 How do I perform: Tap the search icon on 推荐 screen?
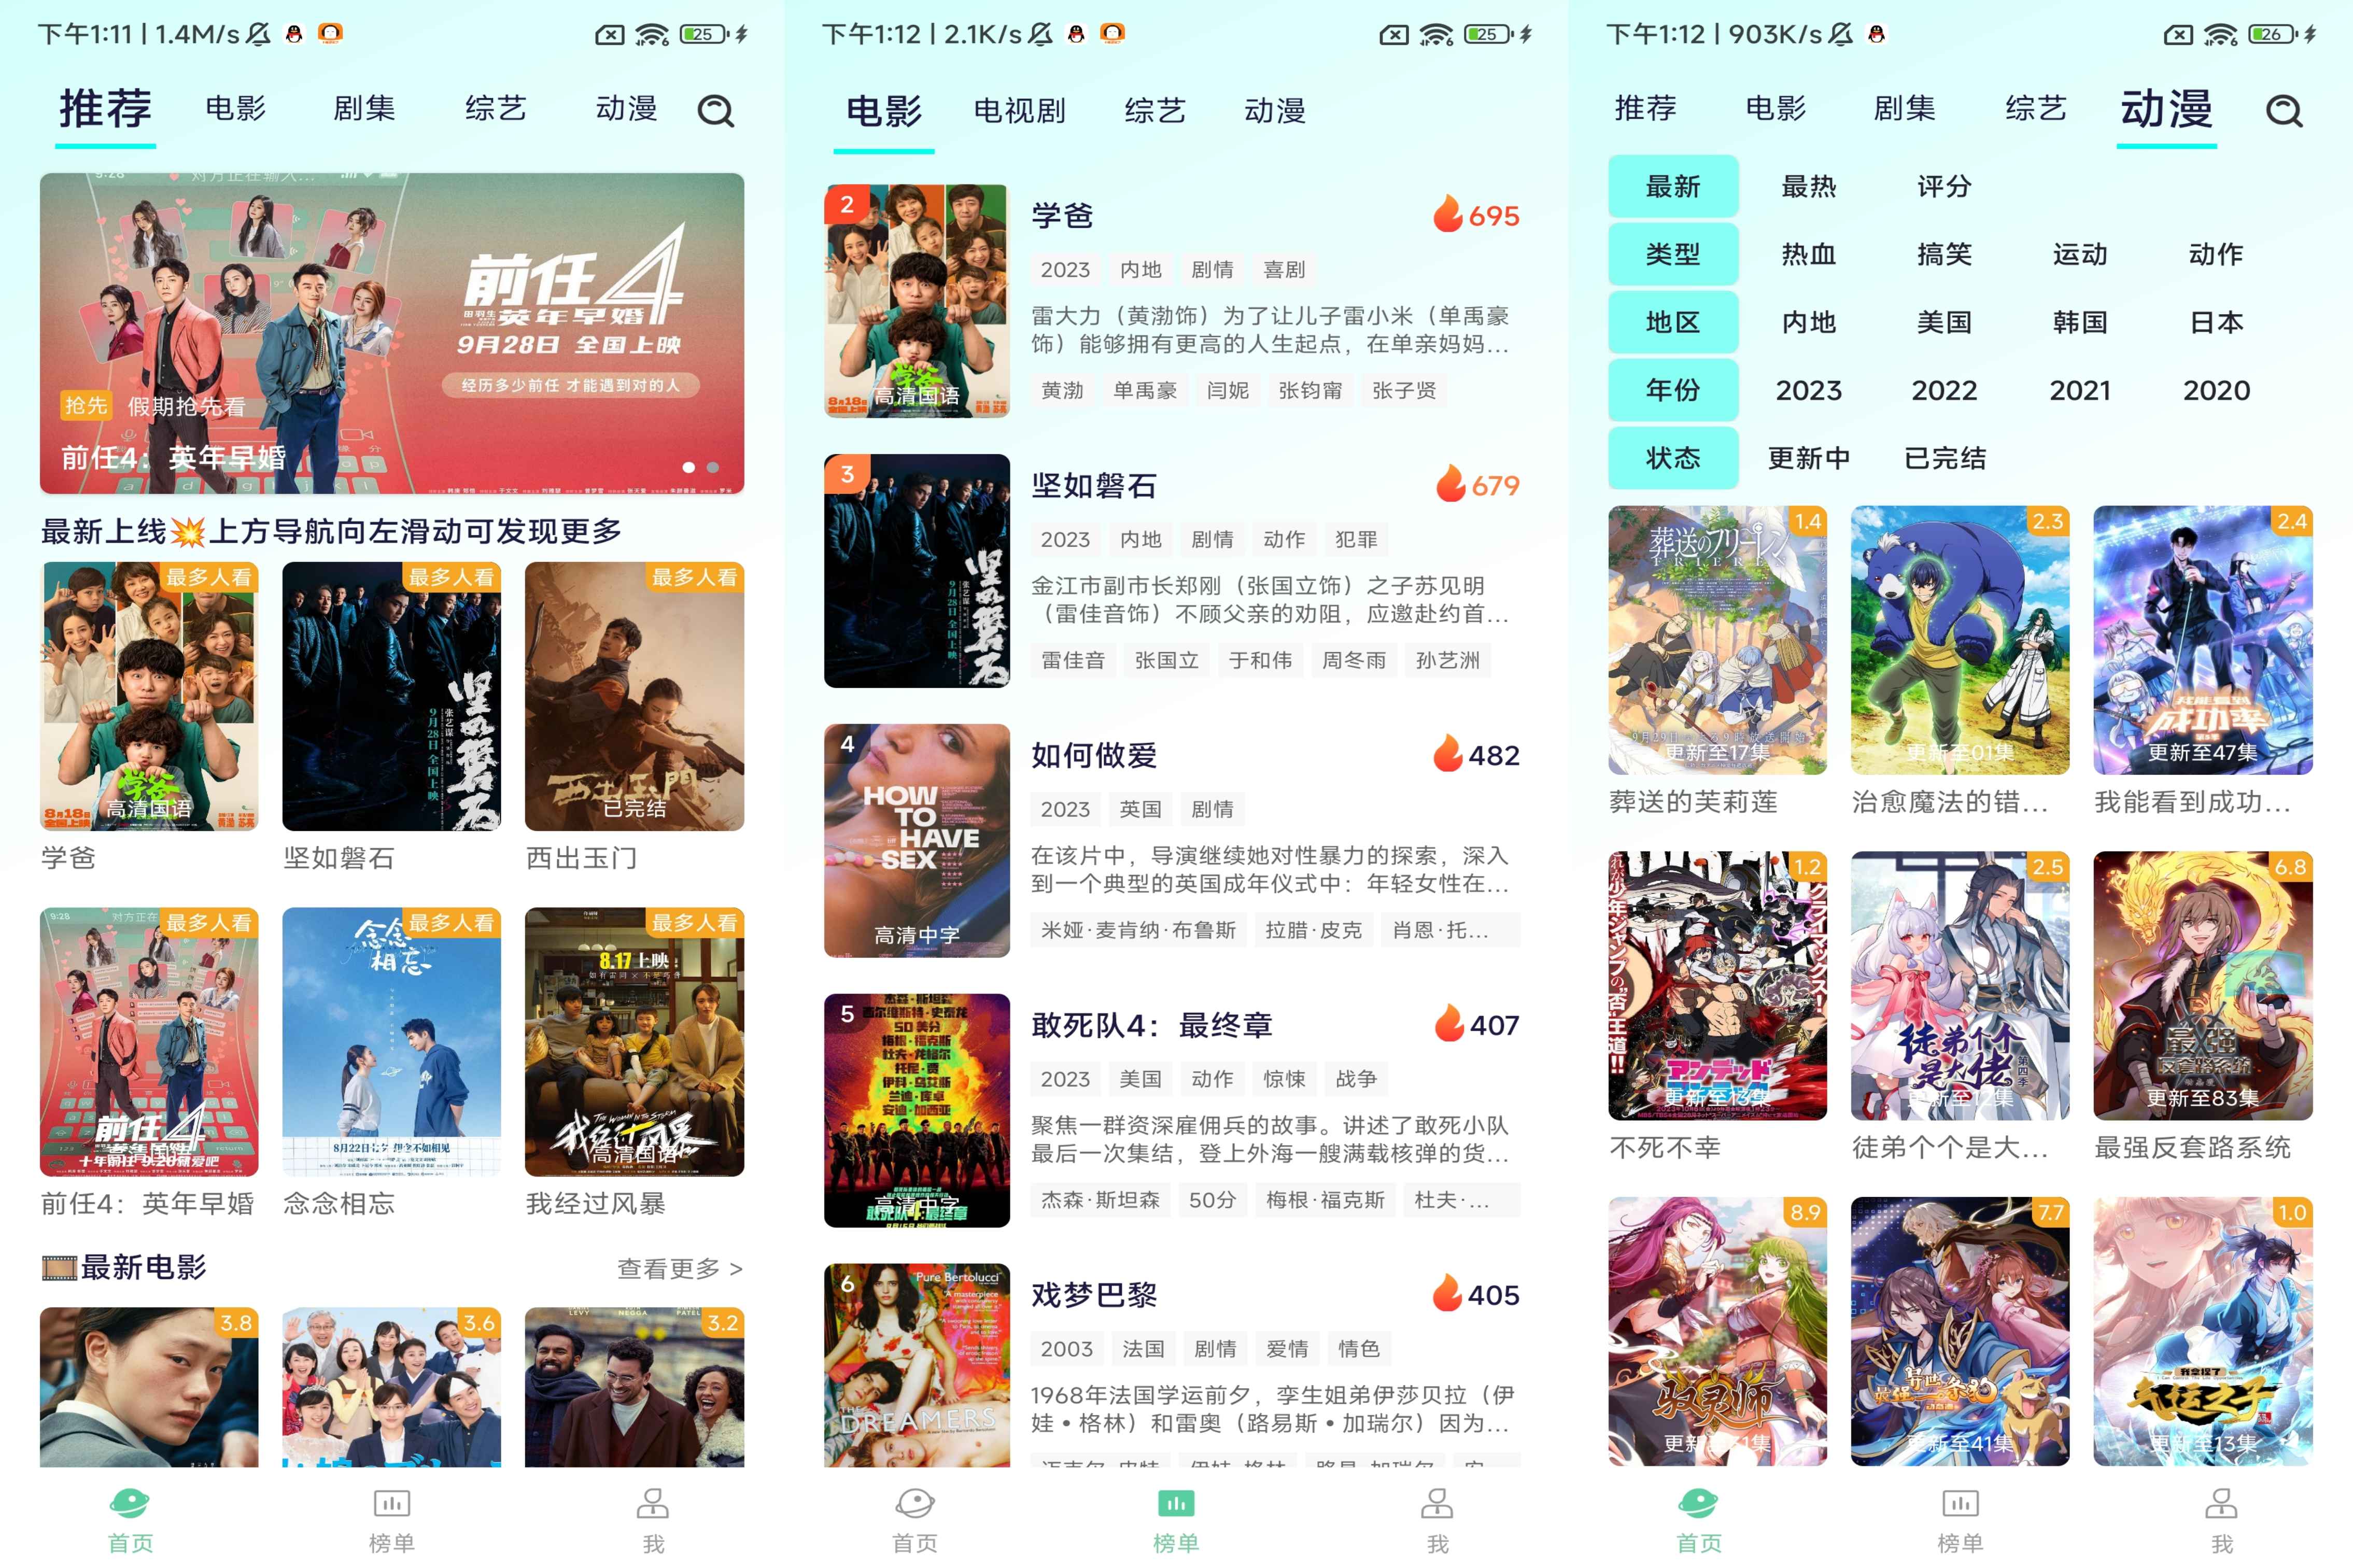tap(715, 110)
